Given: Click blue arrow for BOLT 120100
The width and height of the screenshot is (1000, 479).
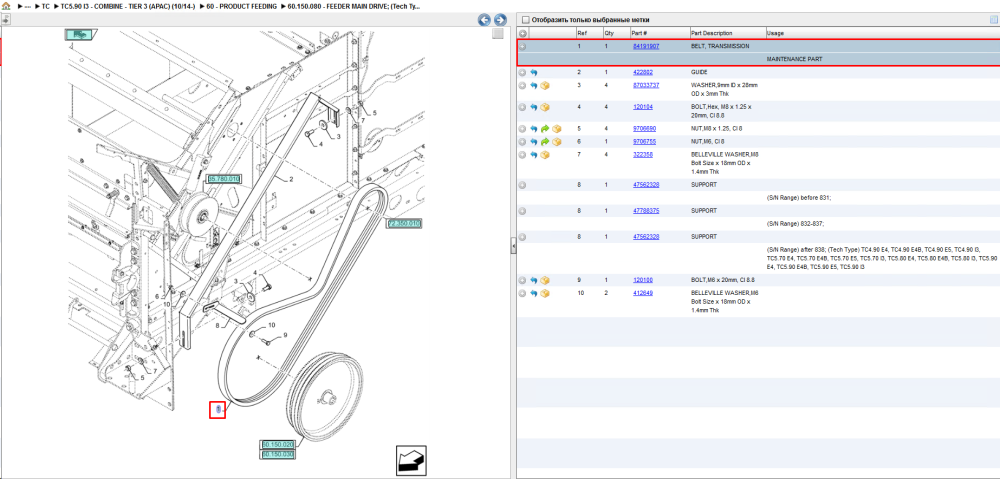Looking at the screenshot, I should point(534,281).
